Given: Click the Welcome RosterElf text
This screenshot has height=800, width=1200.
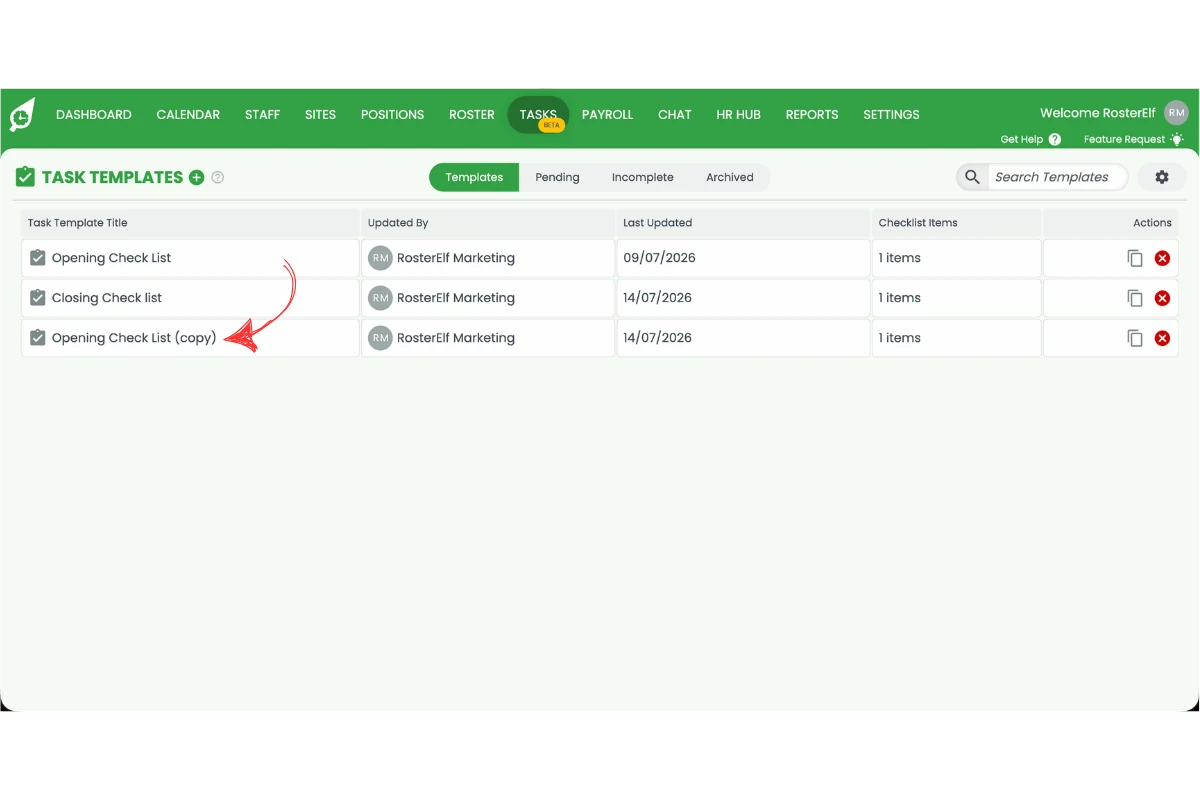Looking at the screenshot, I should coord(1098,113).
